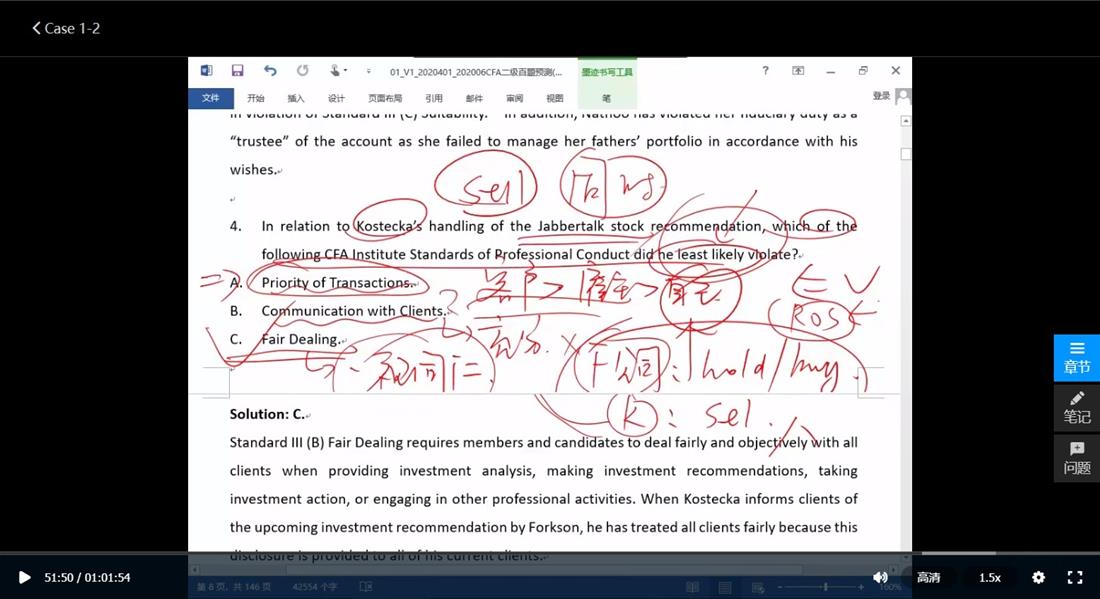Undo the last action in Word
The width and height of the screenshot is (1100, 599).
click(270, 70)
